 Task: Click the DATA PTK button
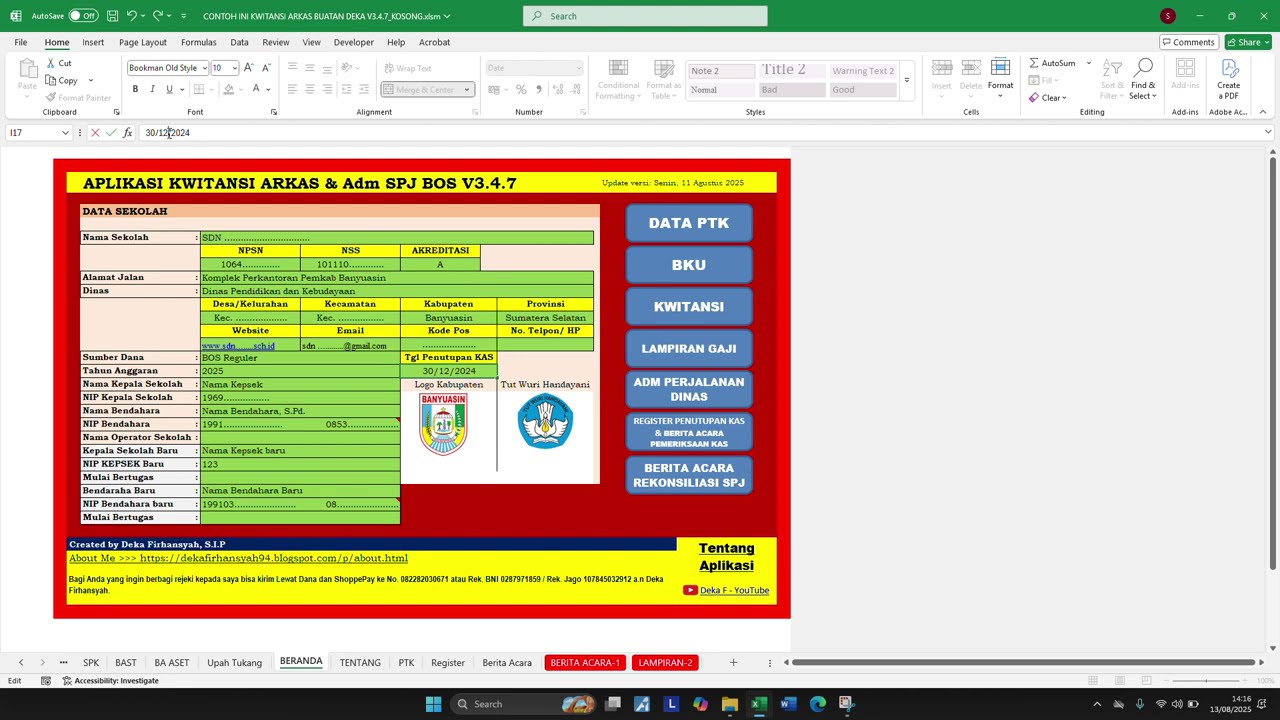tap(689, 223)
